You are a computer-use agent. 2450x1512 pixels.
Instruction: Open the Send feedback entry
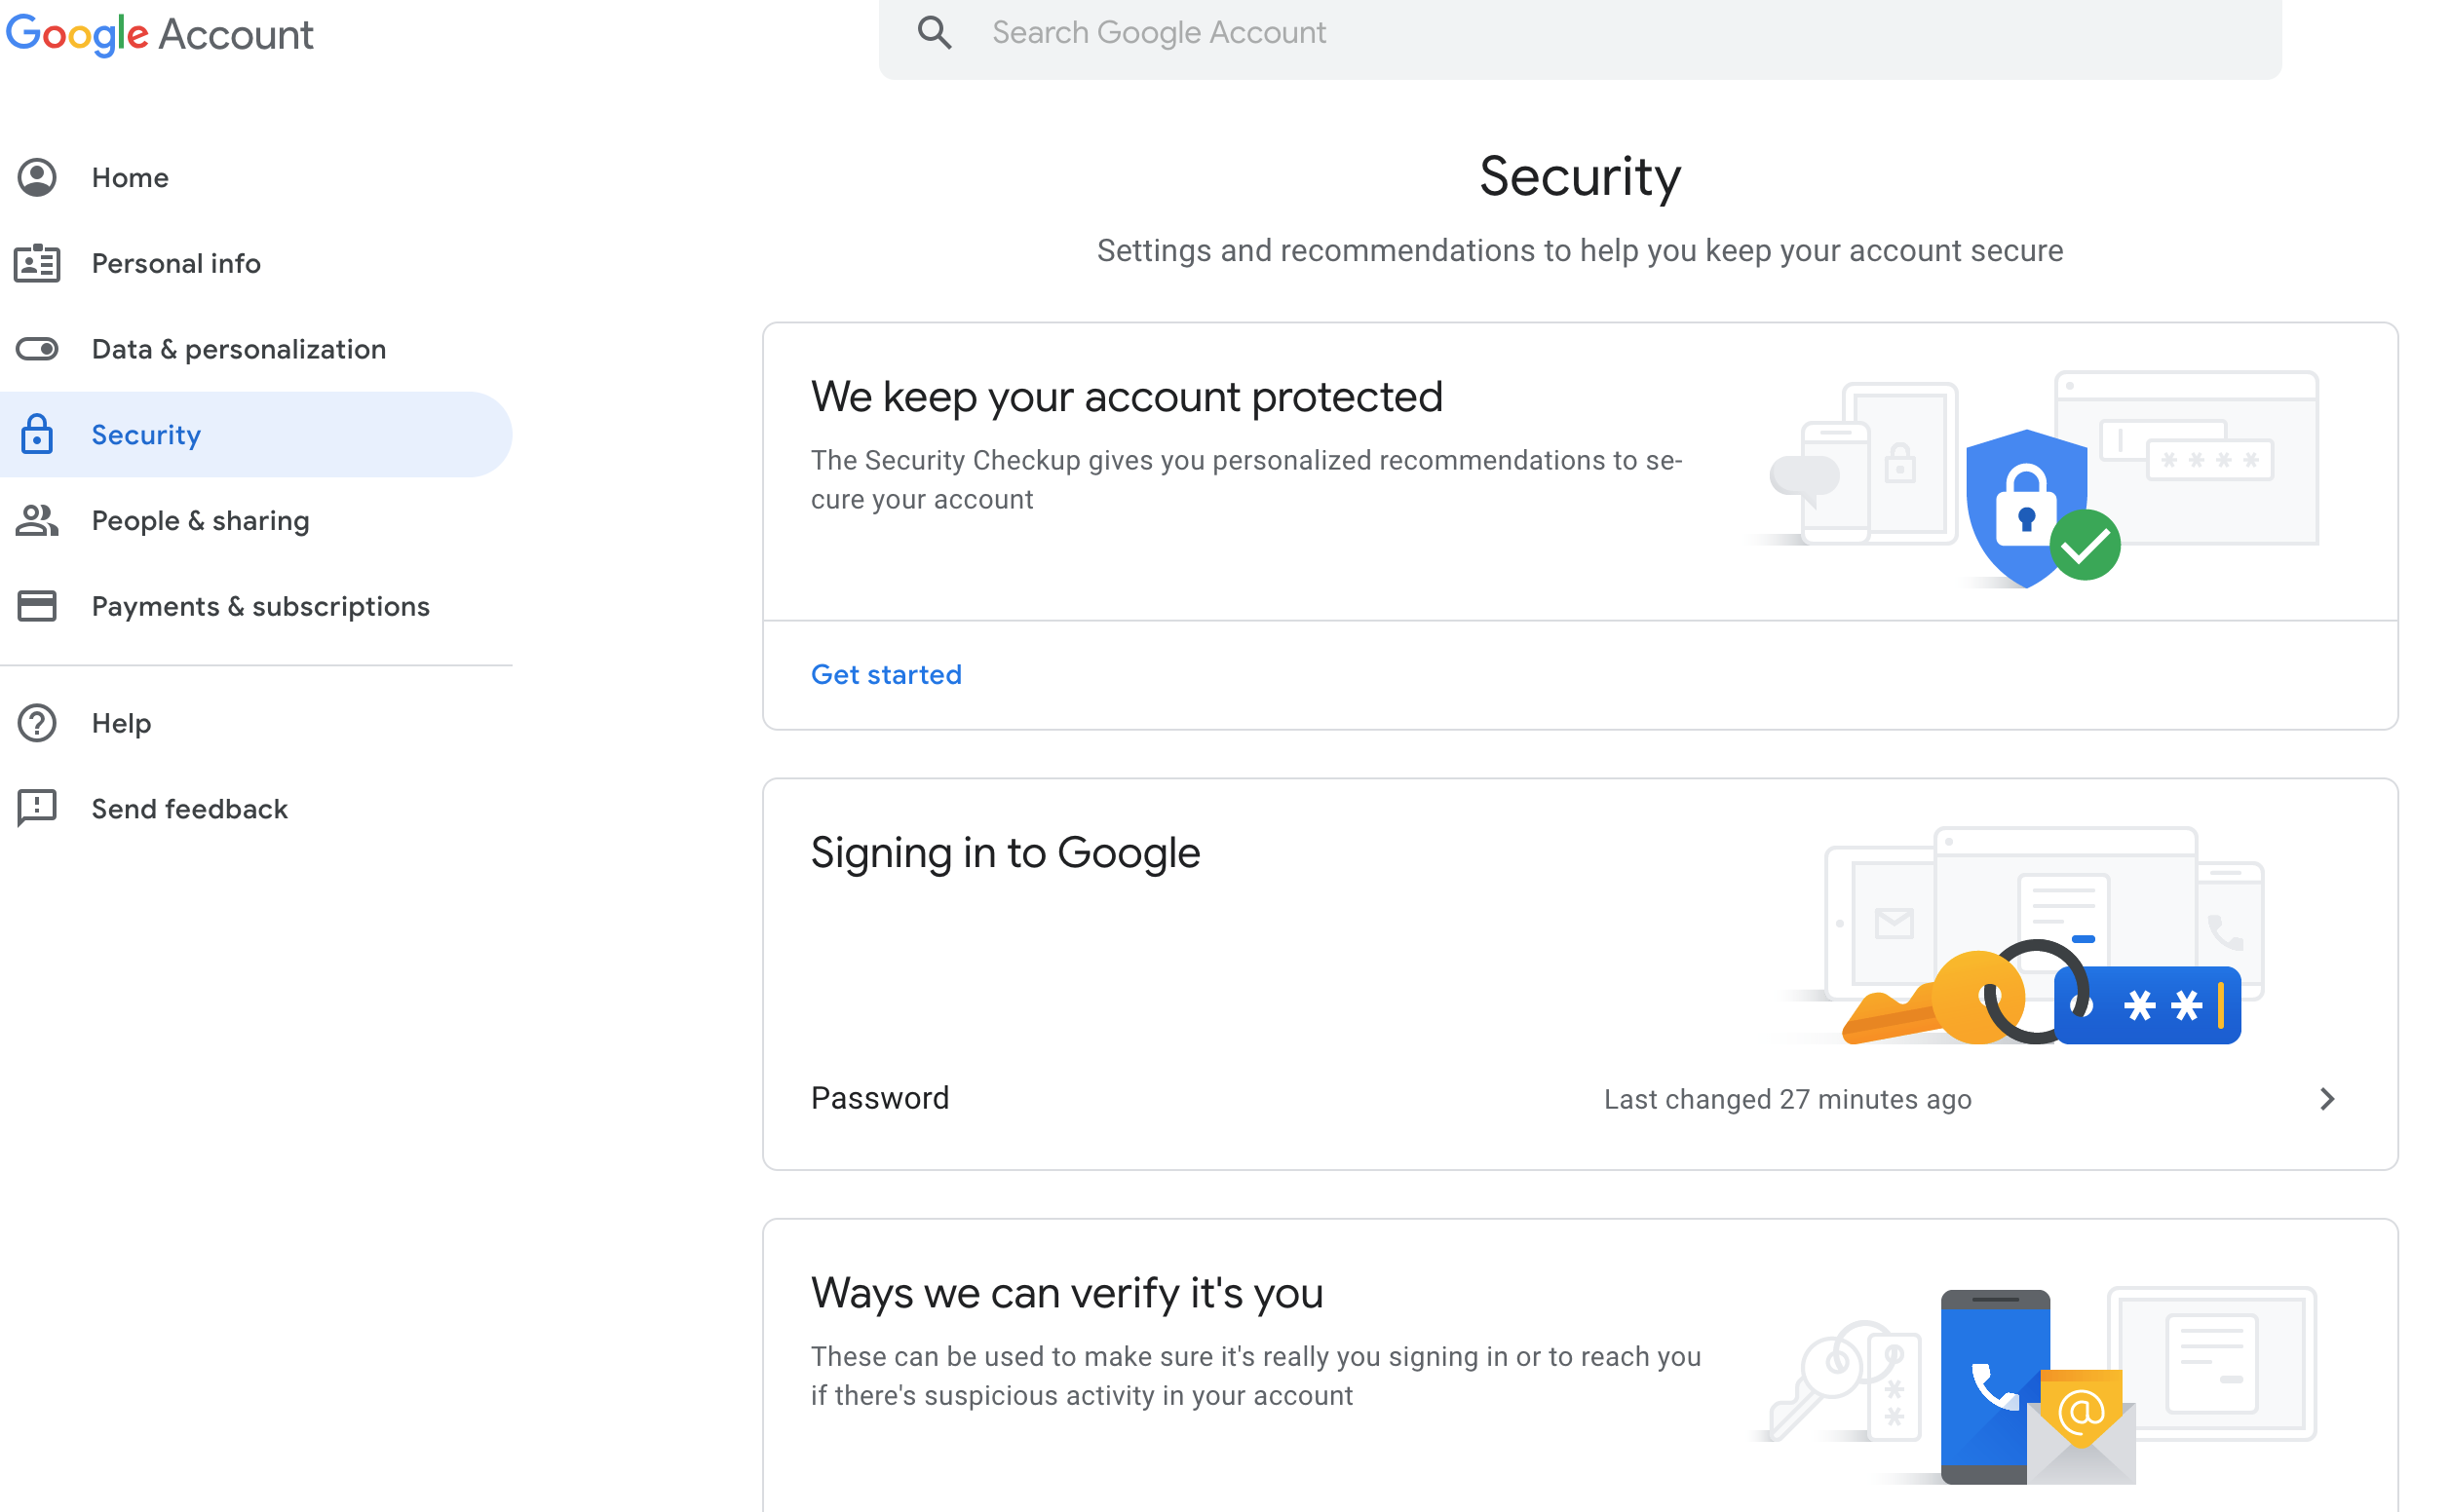coord(189,808)
